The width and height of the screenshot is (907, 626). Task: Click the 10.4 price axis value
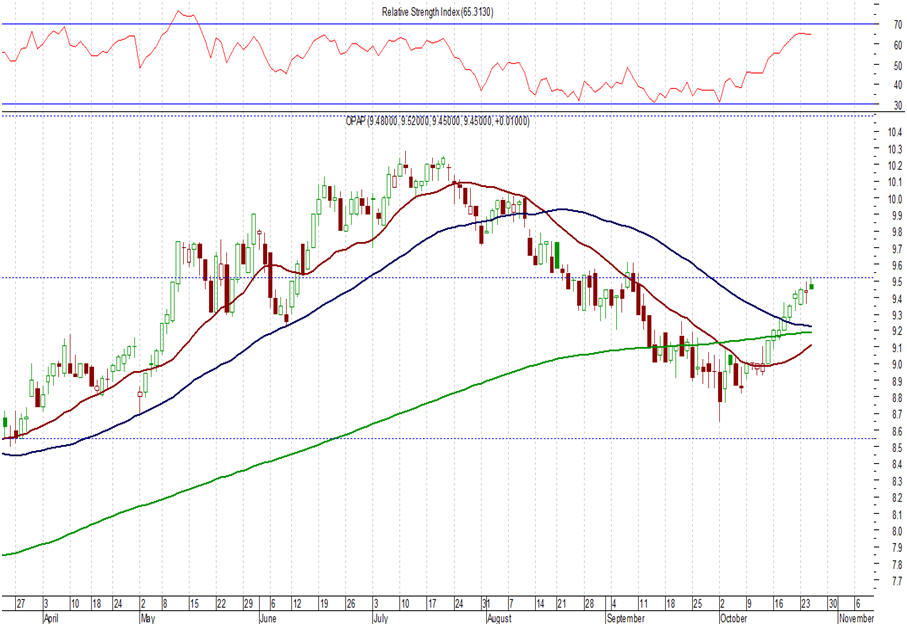coord(895,132)
